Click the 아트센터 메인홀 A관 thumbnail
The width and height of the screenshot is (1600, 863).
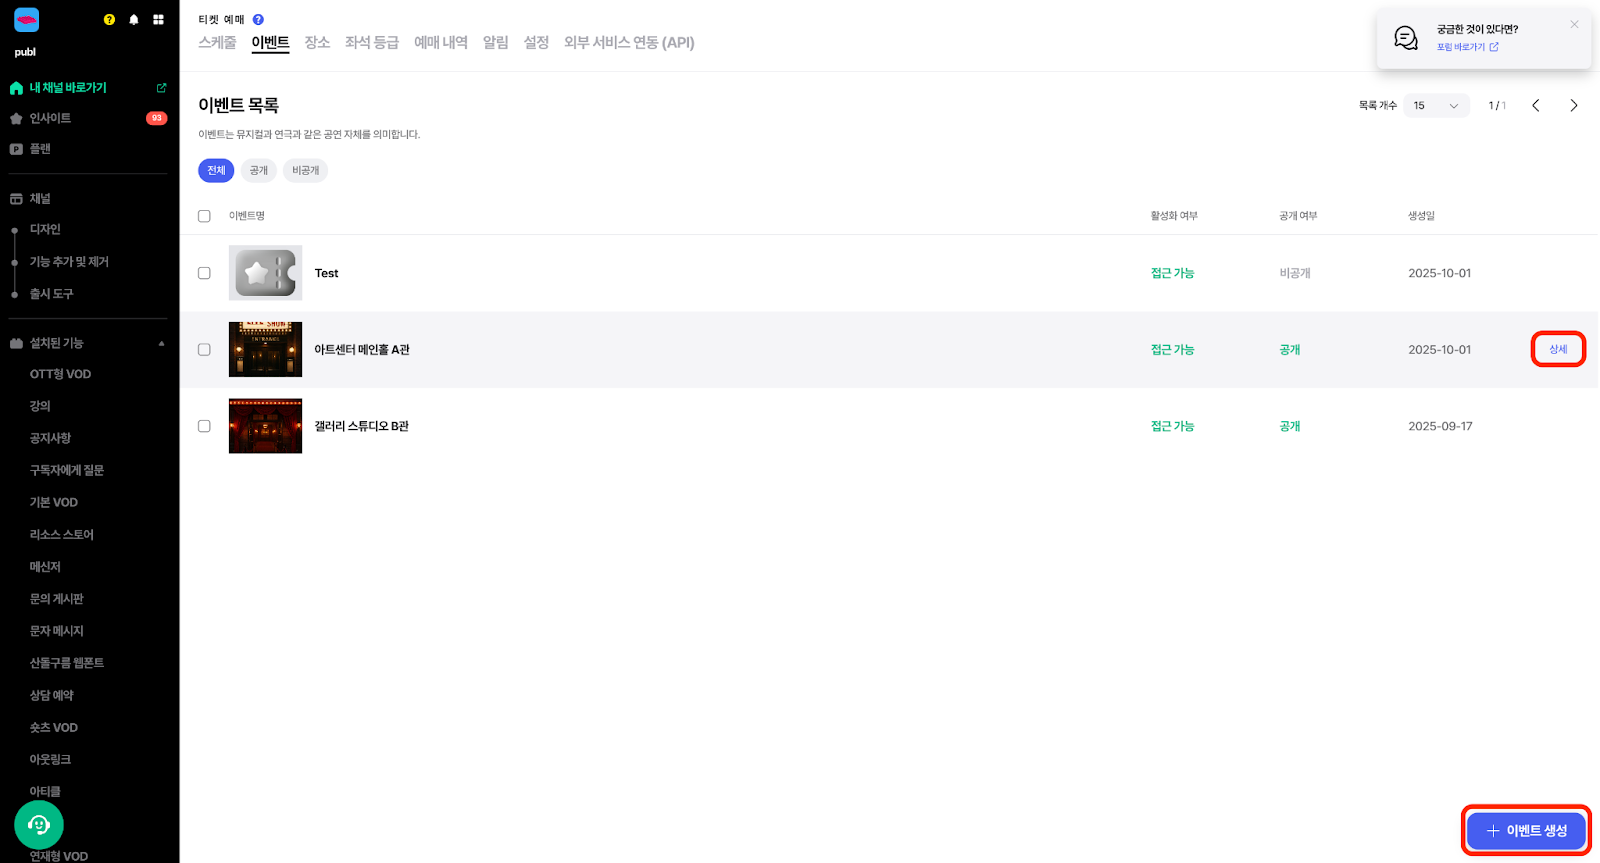tap(265, 349)
